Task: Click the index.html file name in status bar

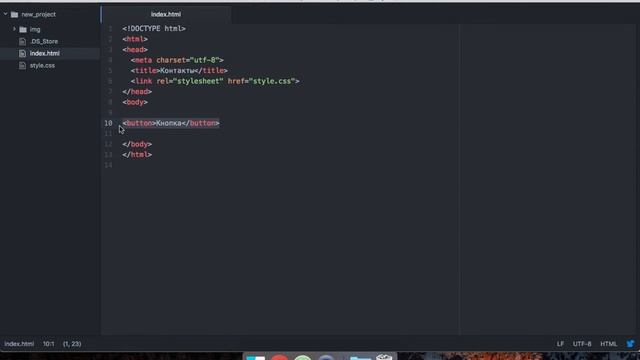Action: tap(19, 344)
